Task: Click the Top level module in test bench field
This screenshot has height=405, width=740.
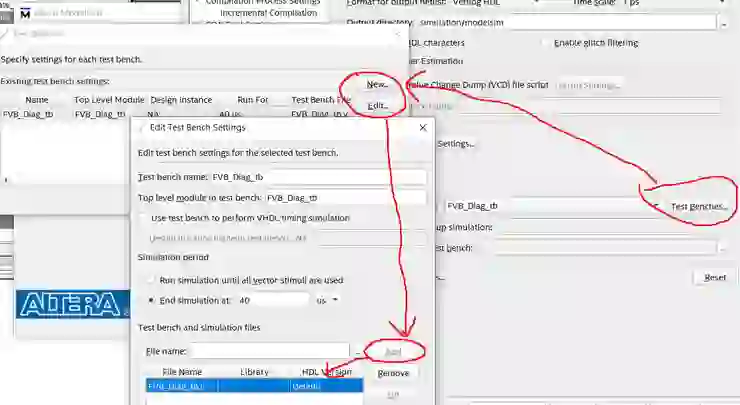Action: pyautogui.click(x=345, y=198)
